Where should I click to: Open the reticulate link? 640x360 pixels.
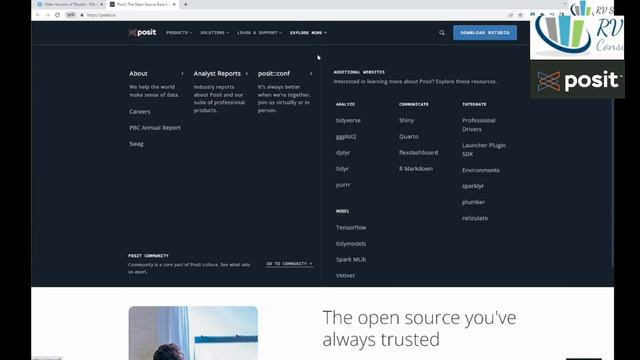tap(475, 218)
